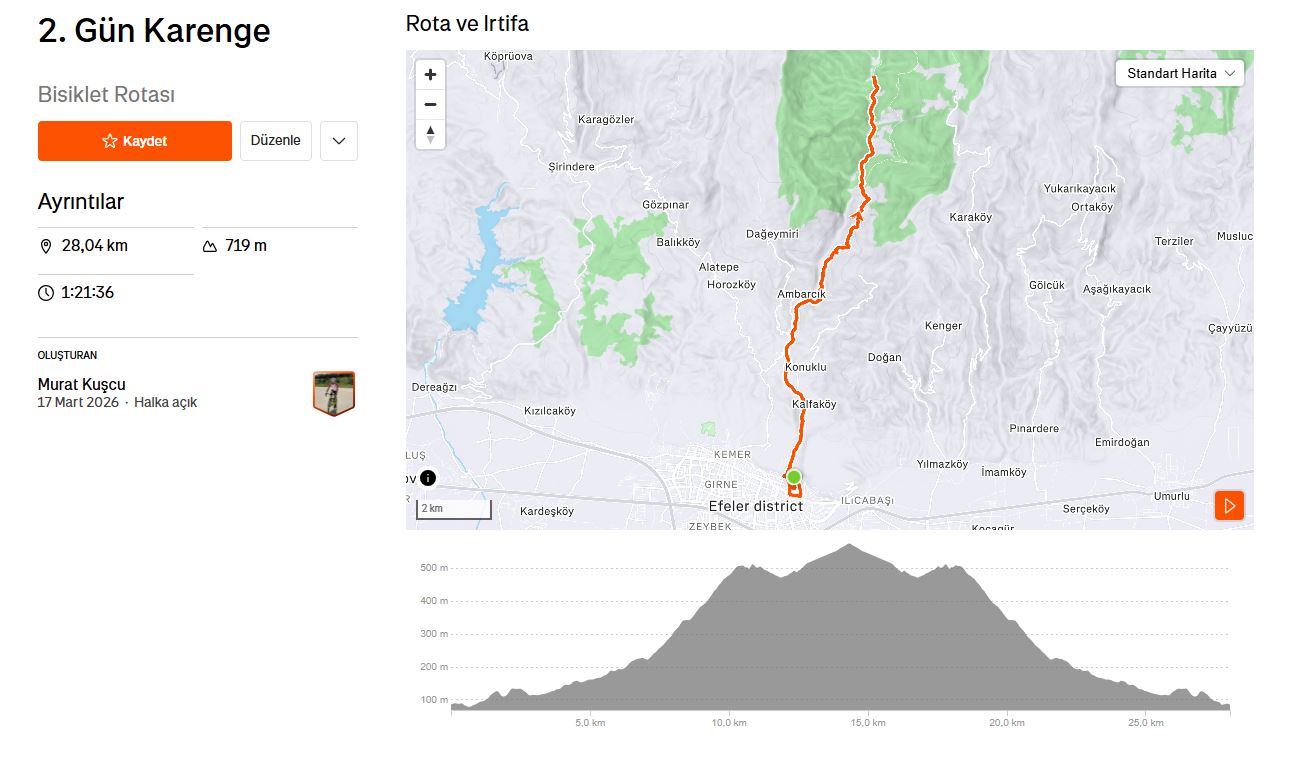Expand more options next to Düzenle
This screenshot has height=759, width=1297.
coord(339,141)
